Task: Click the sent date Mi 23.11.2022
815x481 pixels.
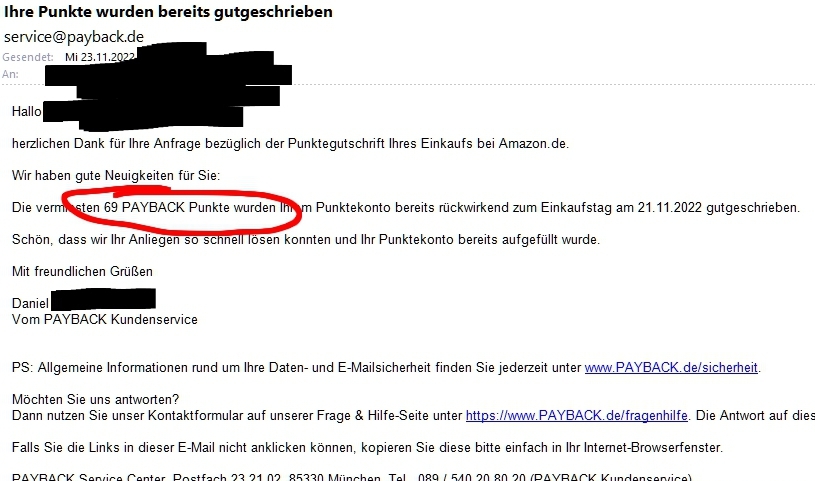Action: (100, 57)
